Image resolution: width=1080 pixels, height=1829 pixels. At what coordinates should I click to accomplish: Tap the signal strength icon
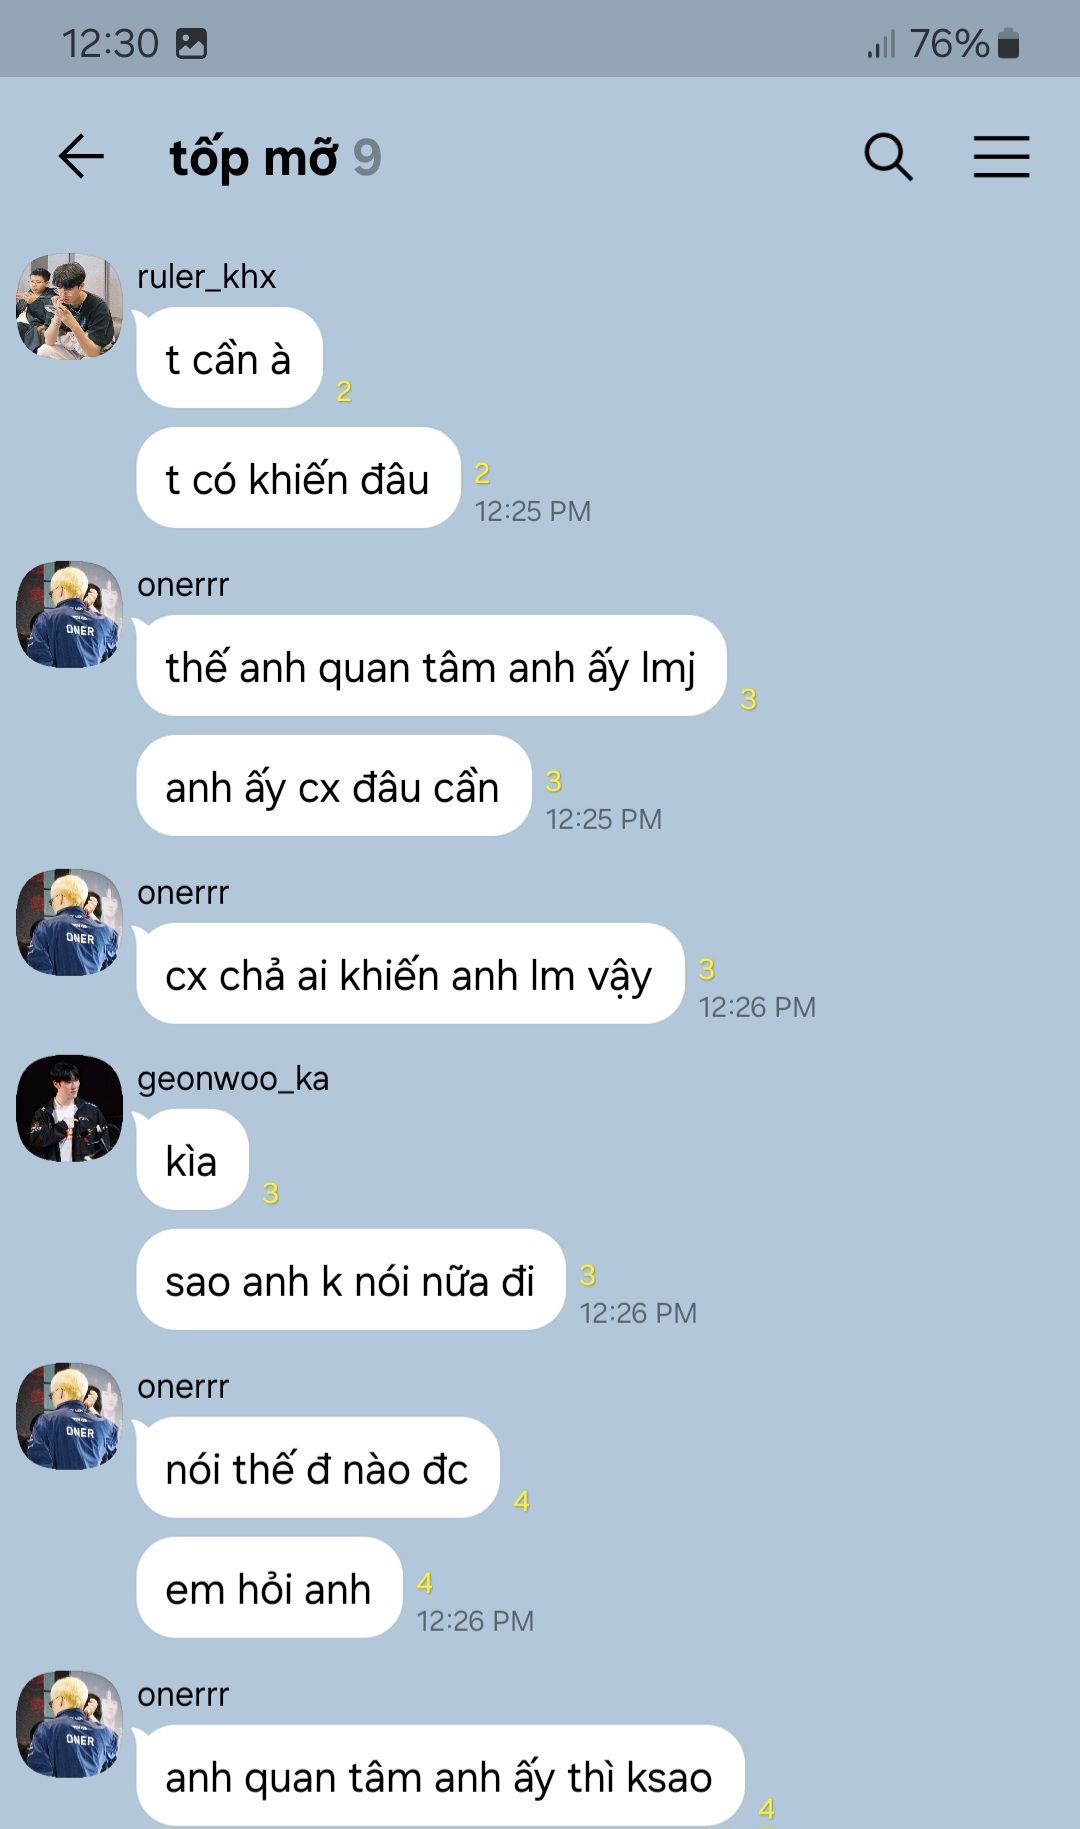click(881, 45)
